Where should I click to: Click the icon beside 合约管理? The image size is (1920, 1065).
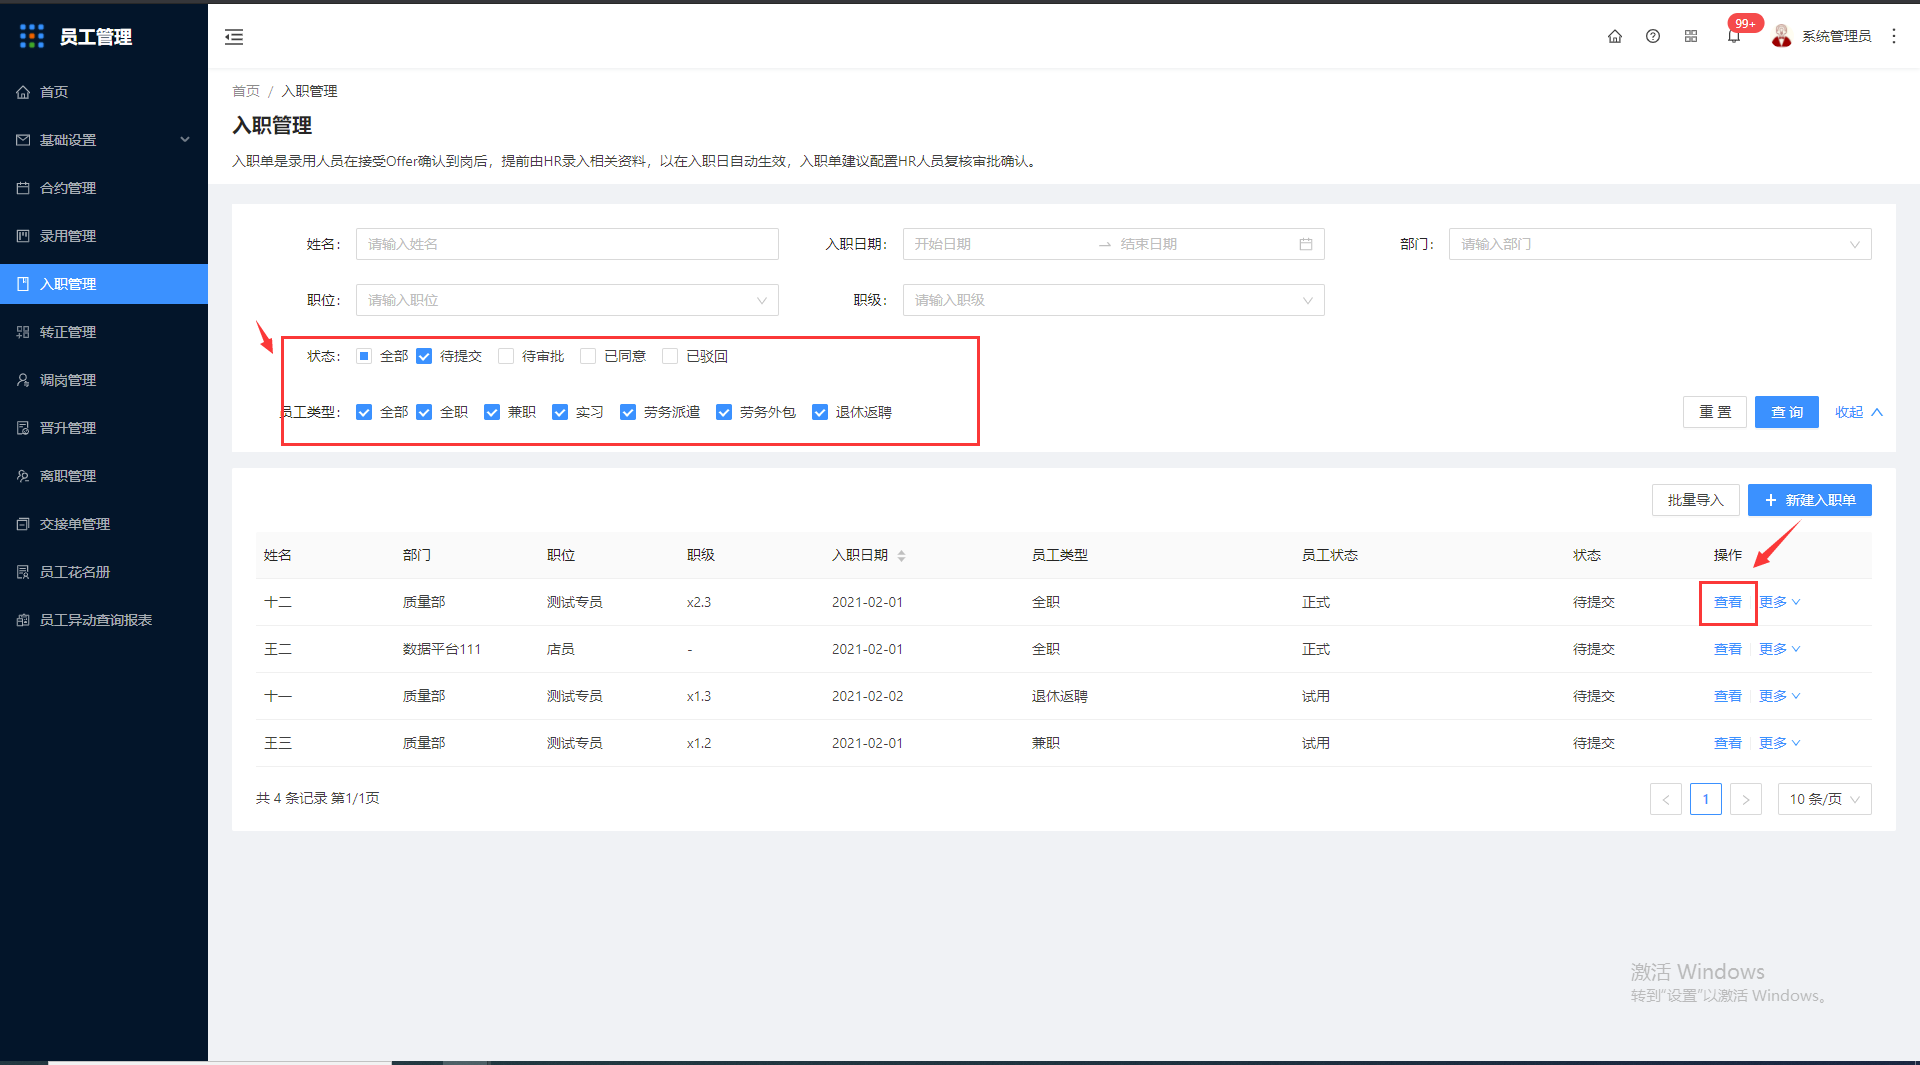tap(23, 188)
